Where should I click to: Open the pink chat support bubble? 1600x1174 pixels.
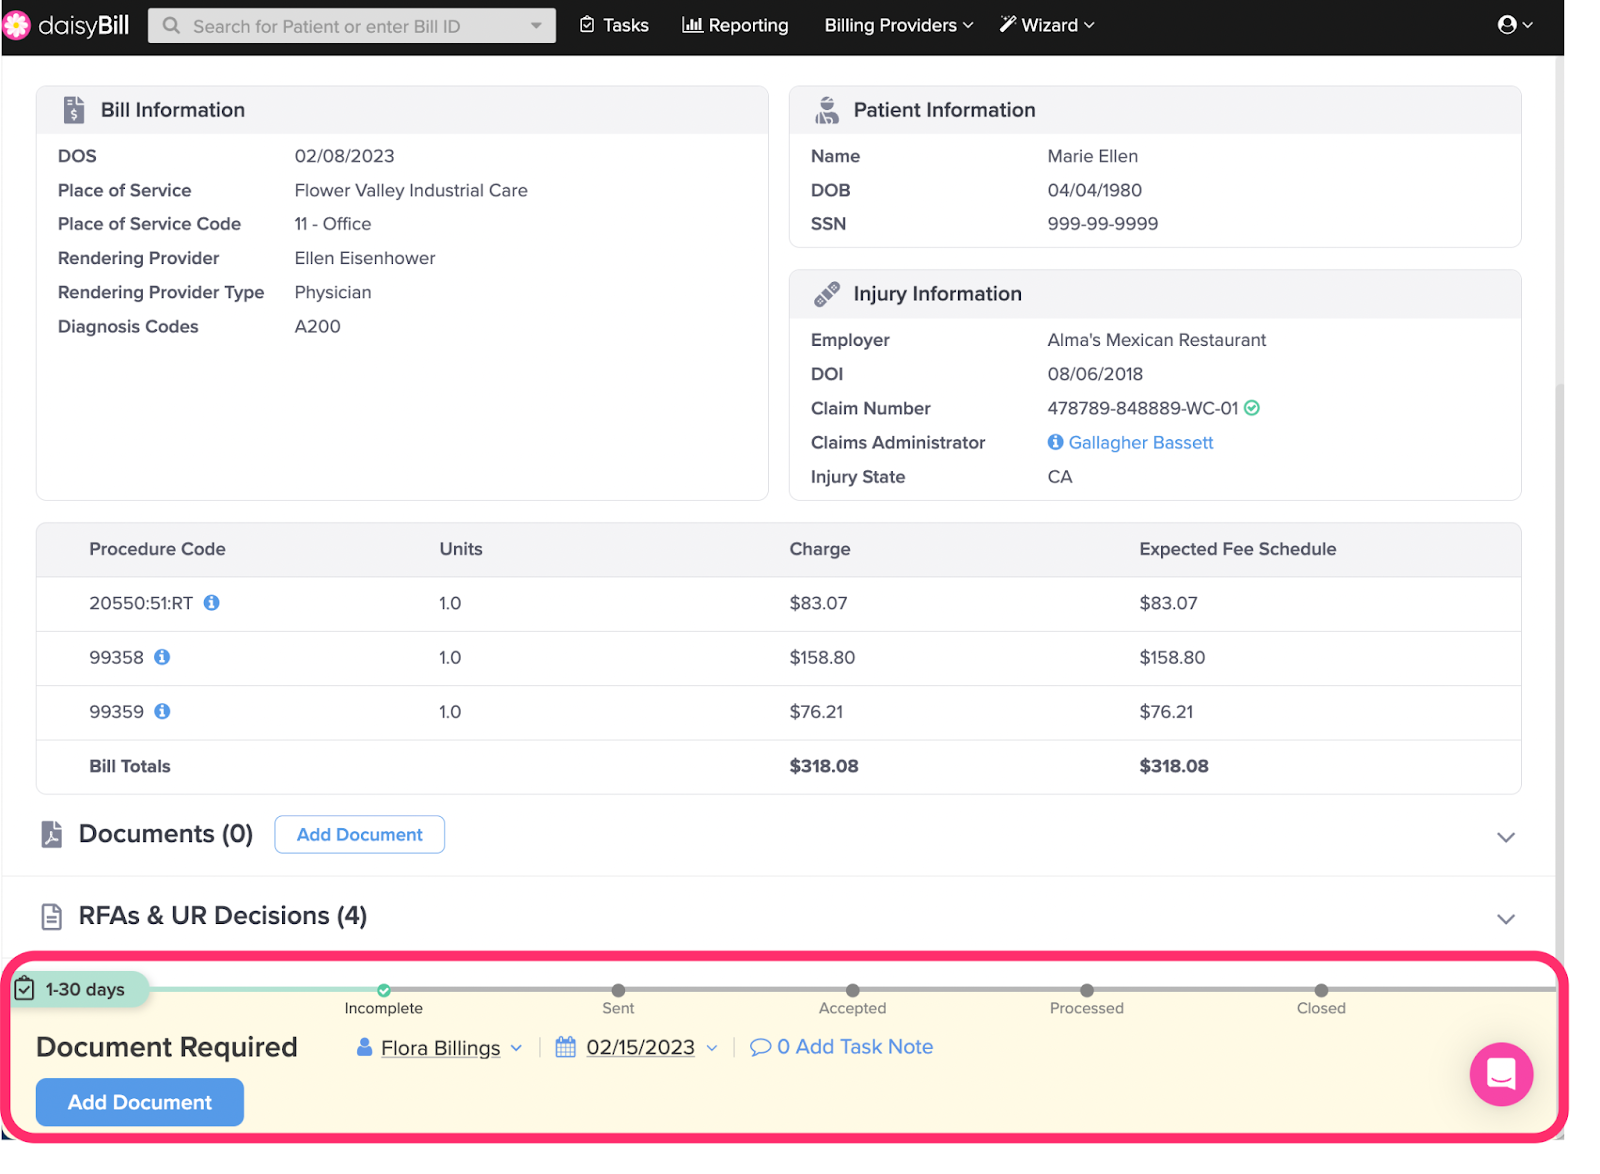pyautogui.click(x=1500, y=1074)
